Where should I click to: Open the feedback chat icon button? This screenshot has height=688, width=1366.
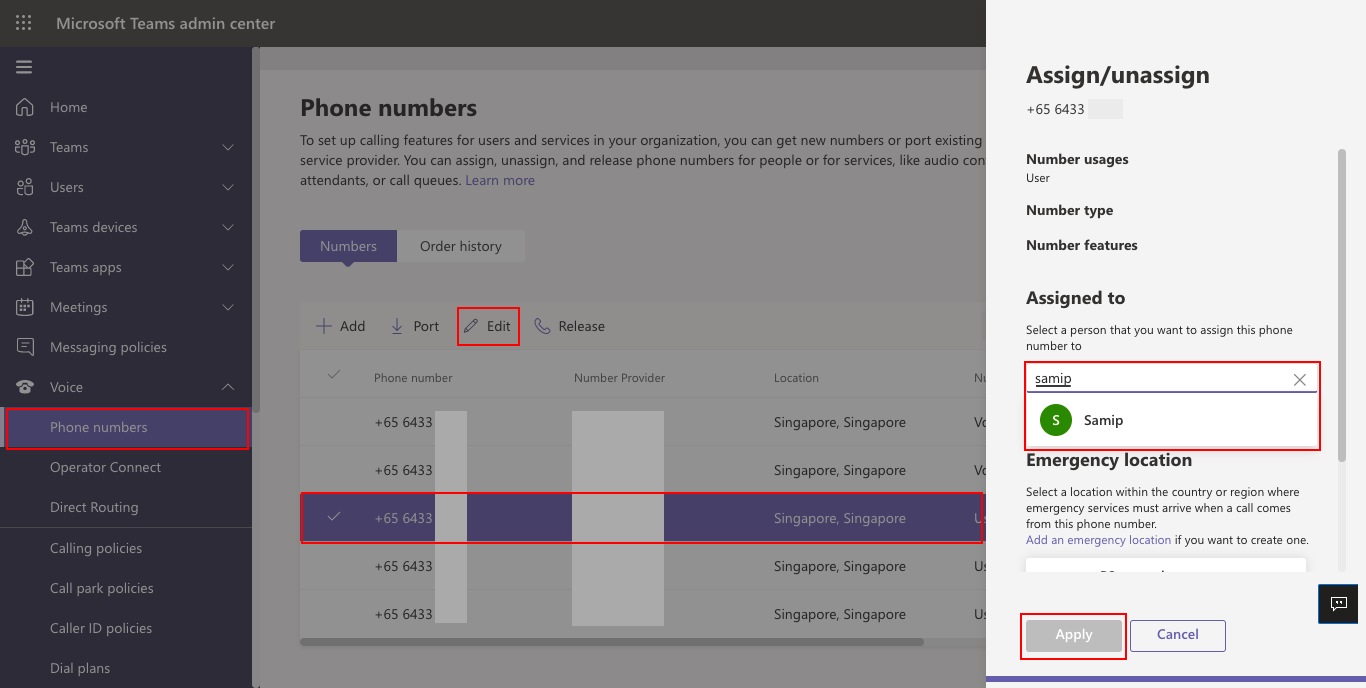click(1339, 604)
